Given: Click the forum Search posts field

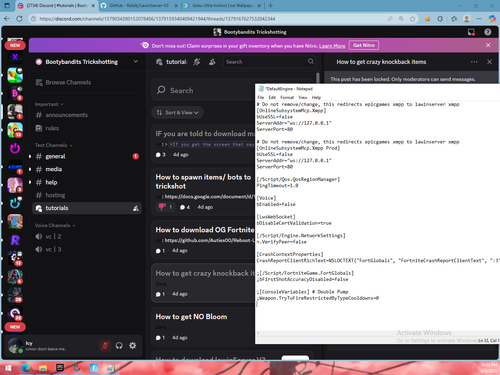Looking at the screenshot, I should (x=203, y=90).
